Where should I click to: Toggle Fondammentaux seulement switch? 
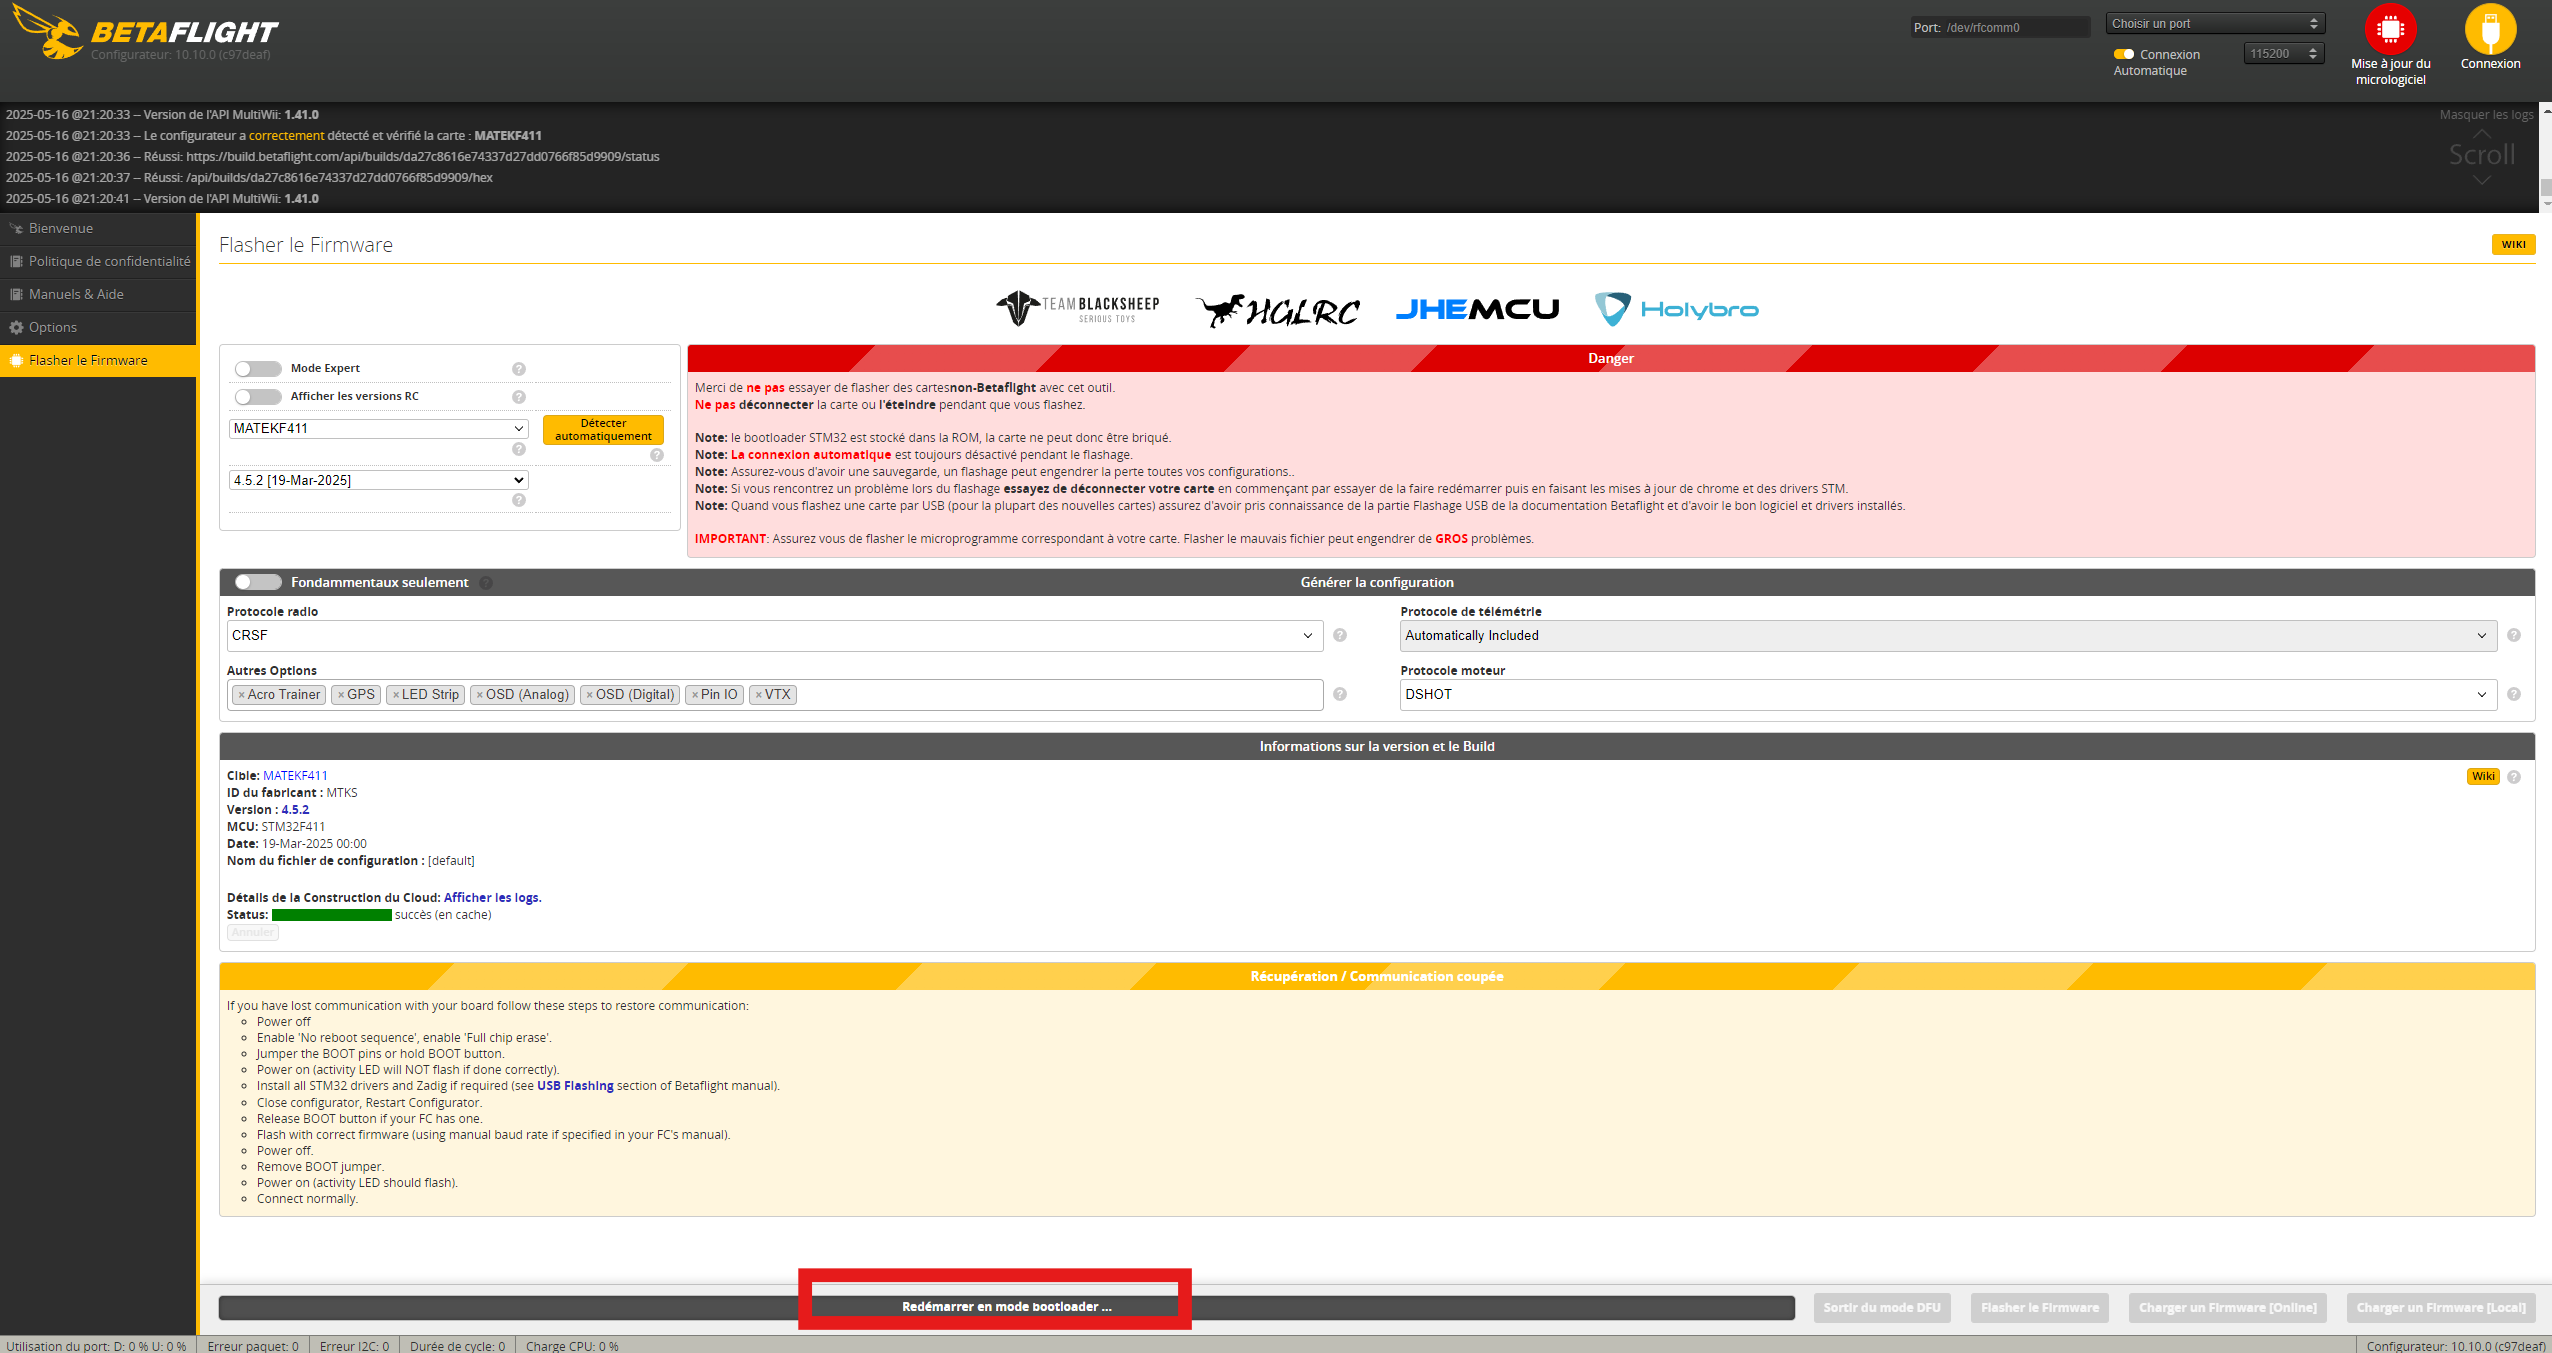(x=258, y=582)
